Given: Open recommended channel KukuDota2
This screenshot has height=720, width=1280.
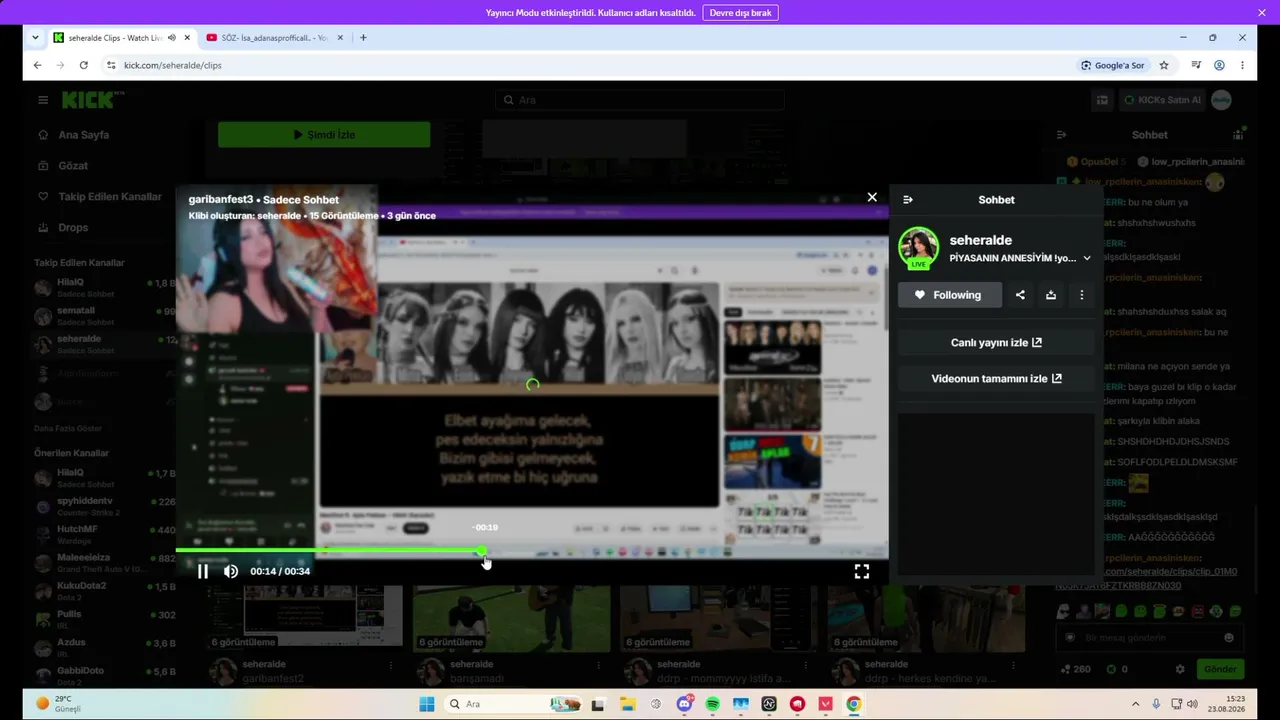Looking at the screenshot, I should coord(105,590).
